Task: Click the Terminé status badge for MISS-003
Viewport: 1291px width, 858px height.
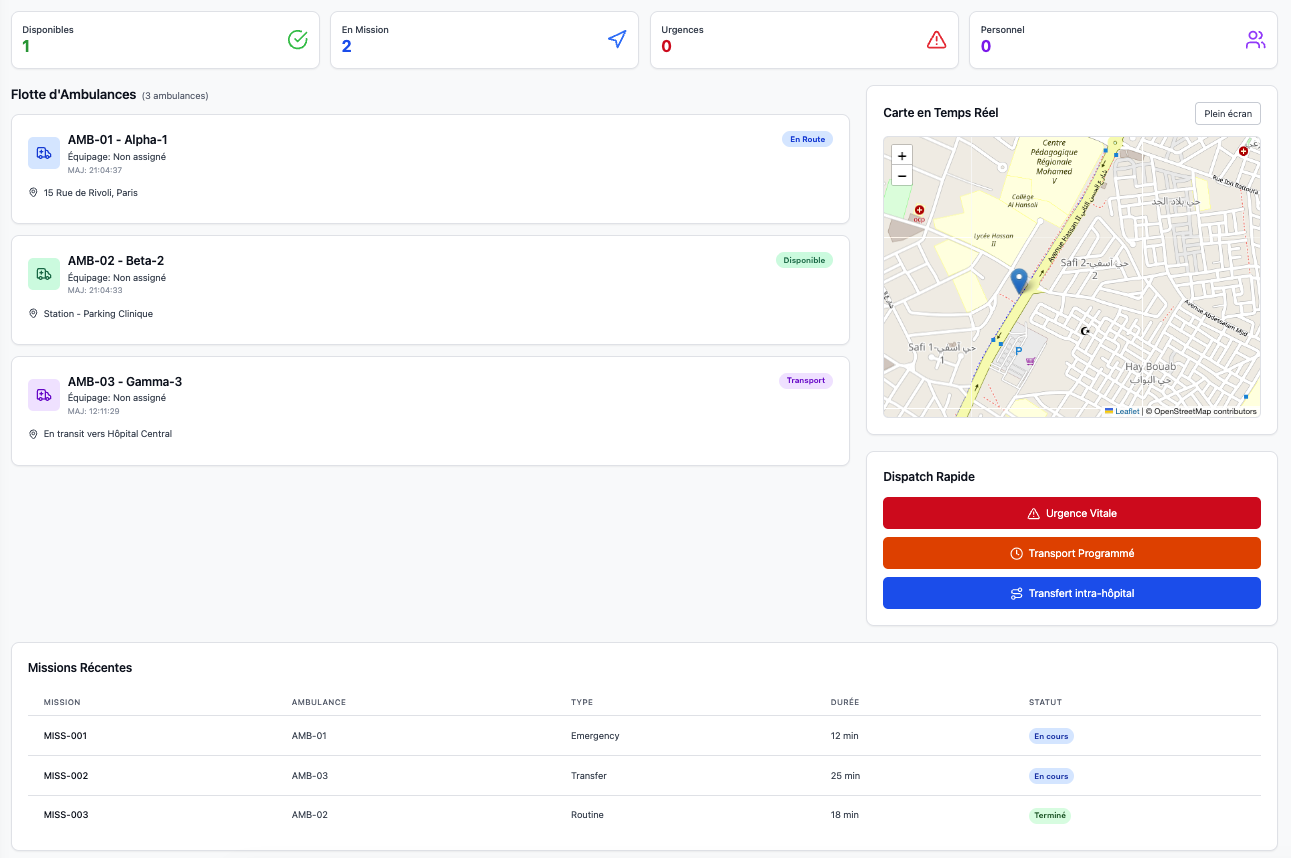Action: (1049, 815)
